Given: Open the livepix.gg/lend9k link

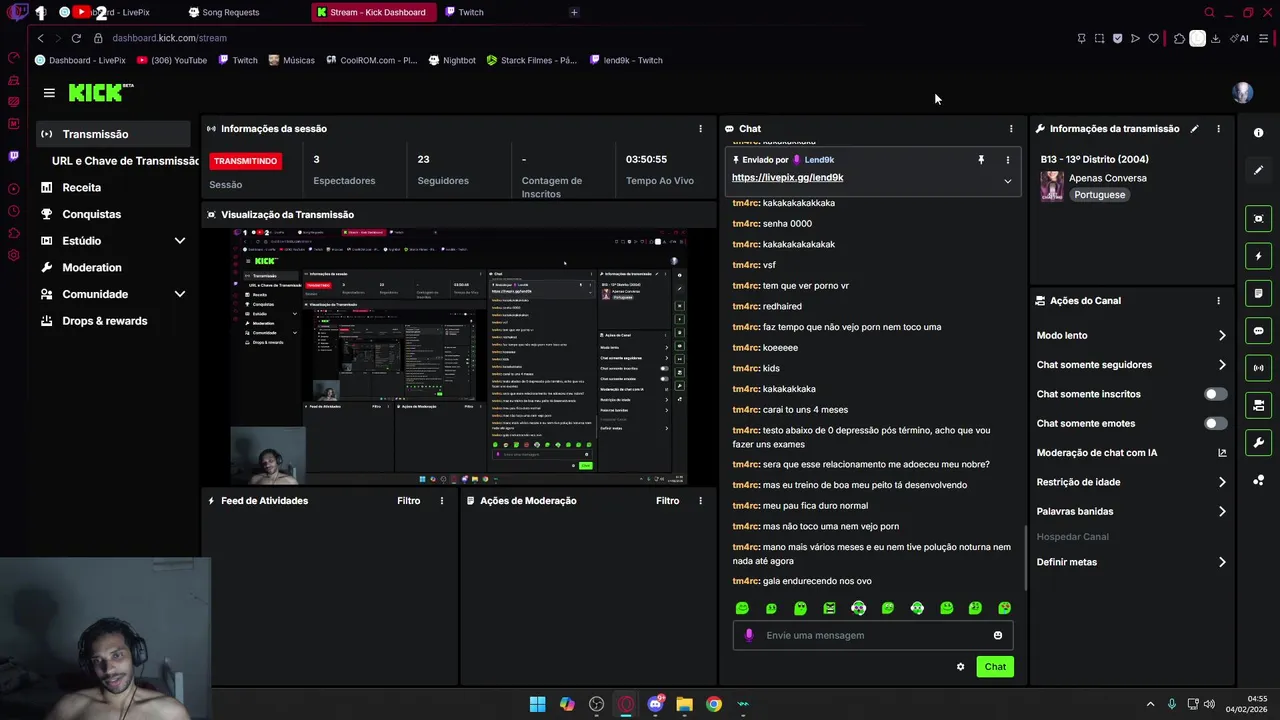Looking at the screenshot, I should tap(787, 178).
